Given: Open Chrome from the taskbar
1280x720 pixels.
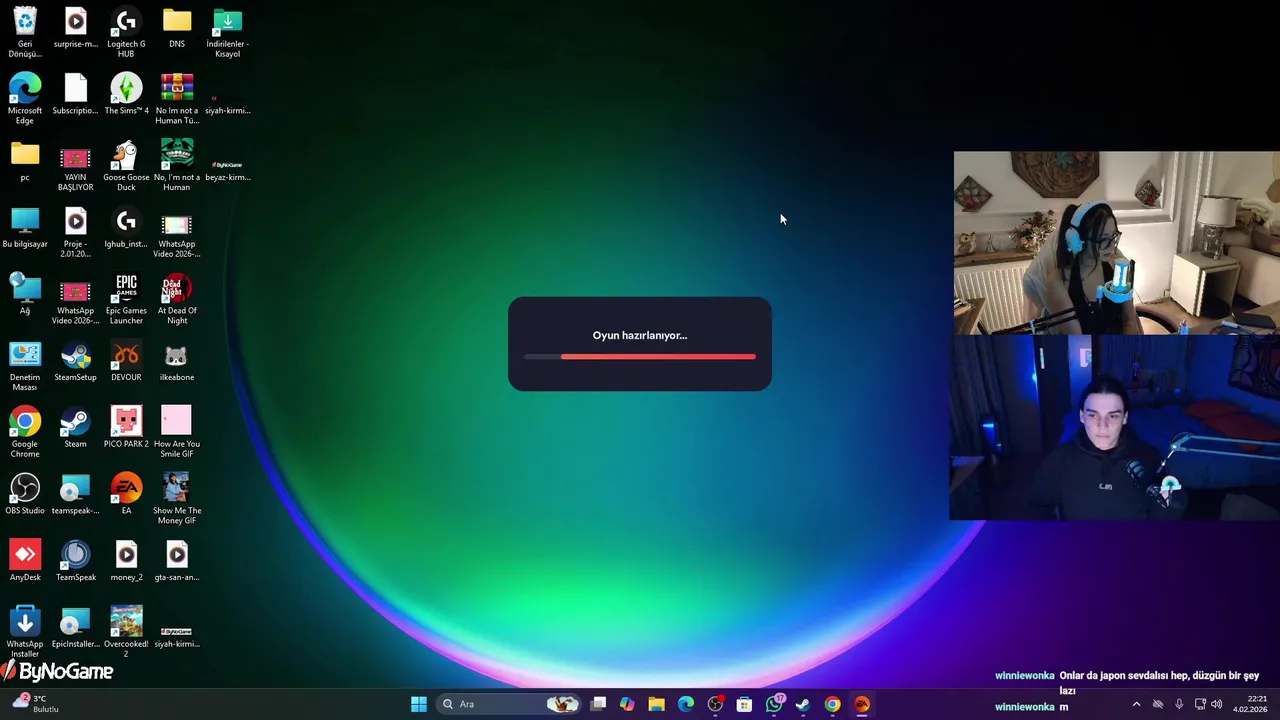Looking at the screenshot, I should (832, 704).
